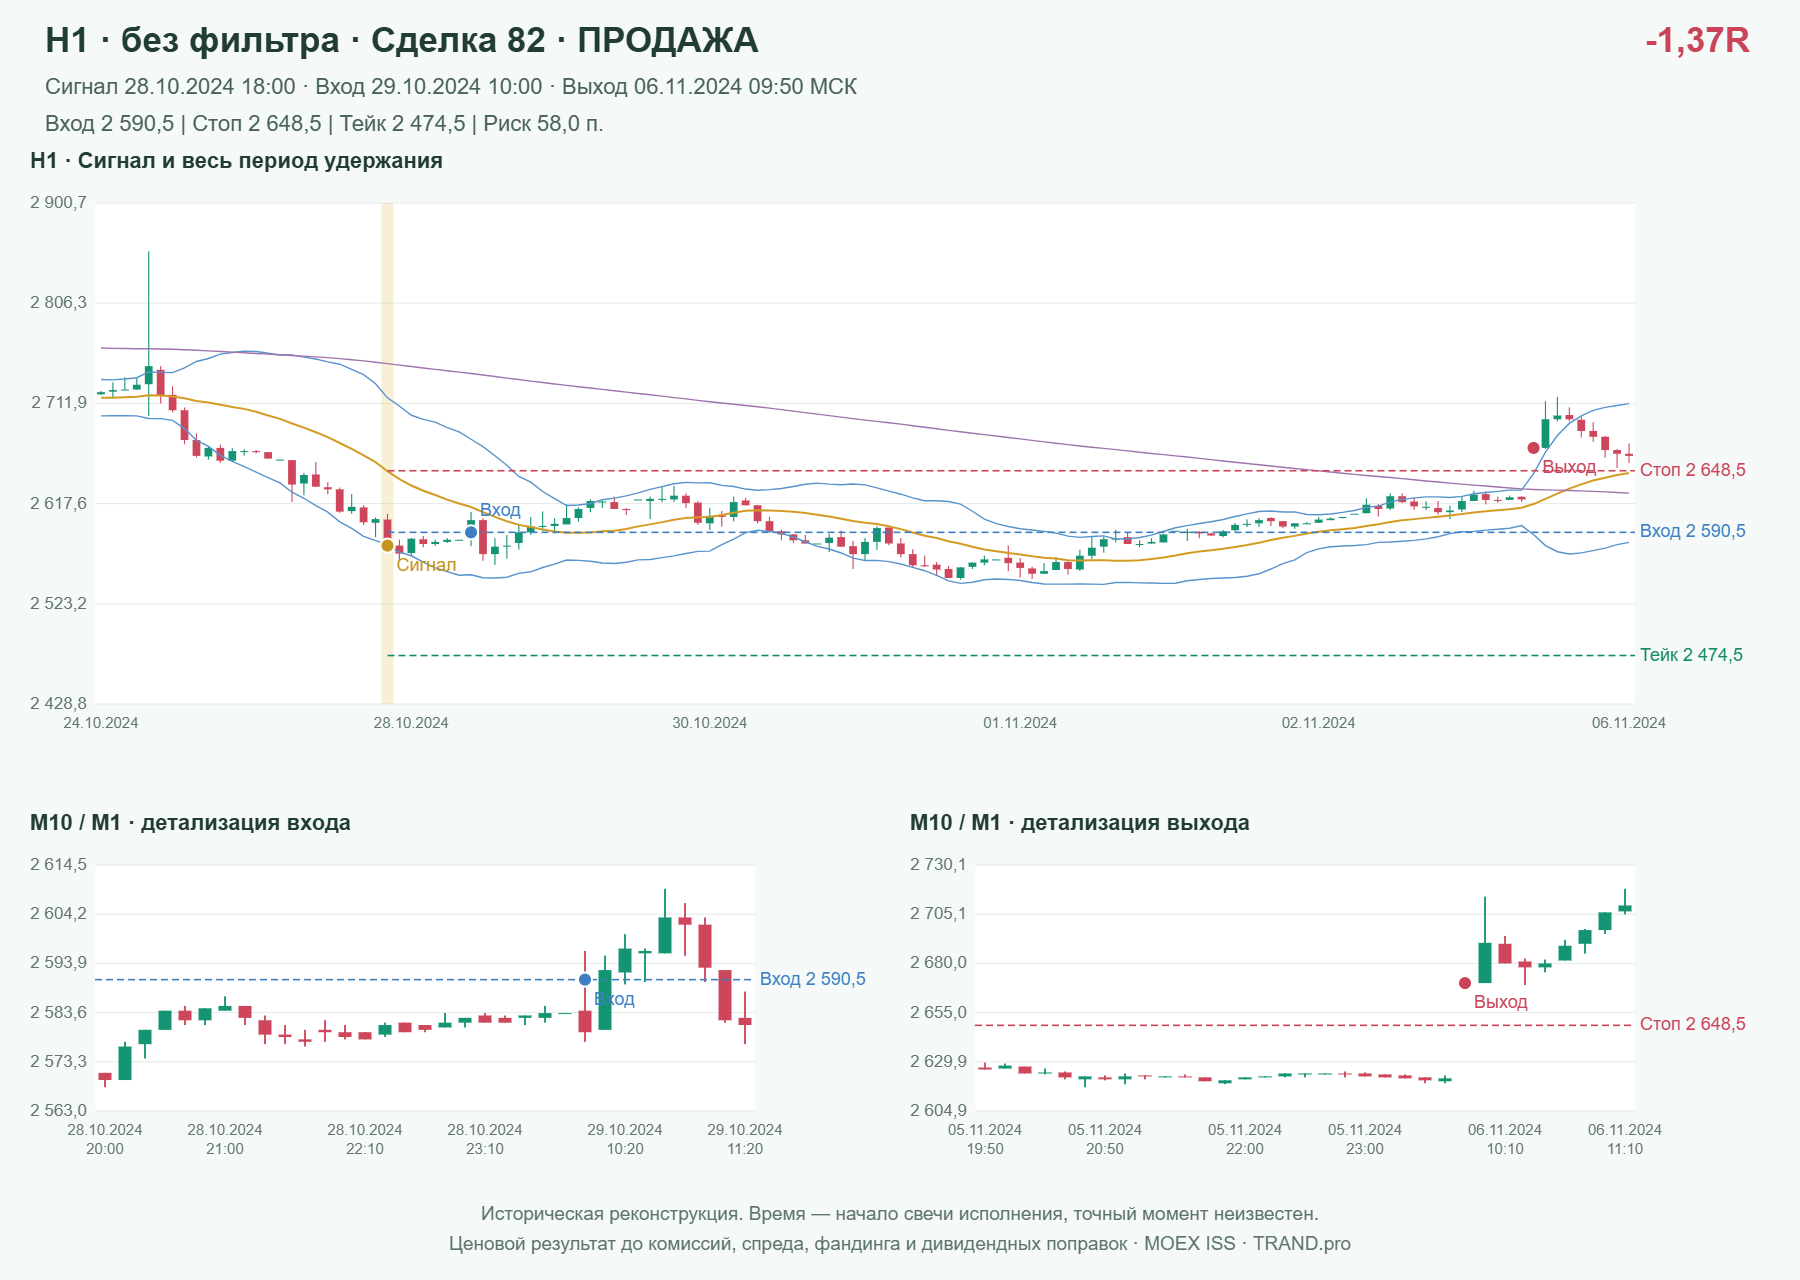Click the blue Вход dot on the H1 chart
This screenshot has height=1280, width=1800.
click(x=471, y=532)
